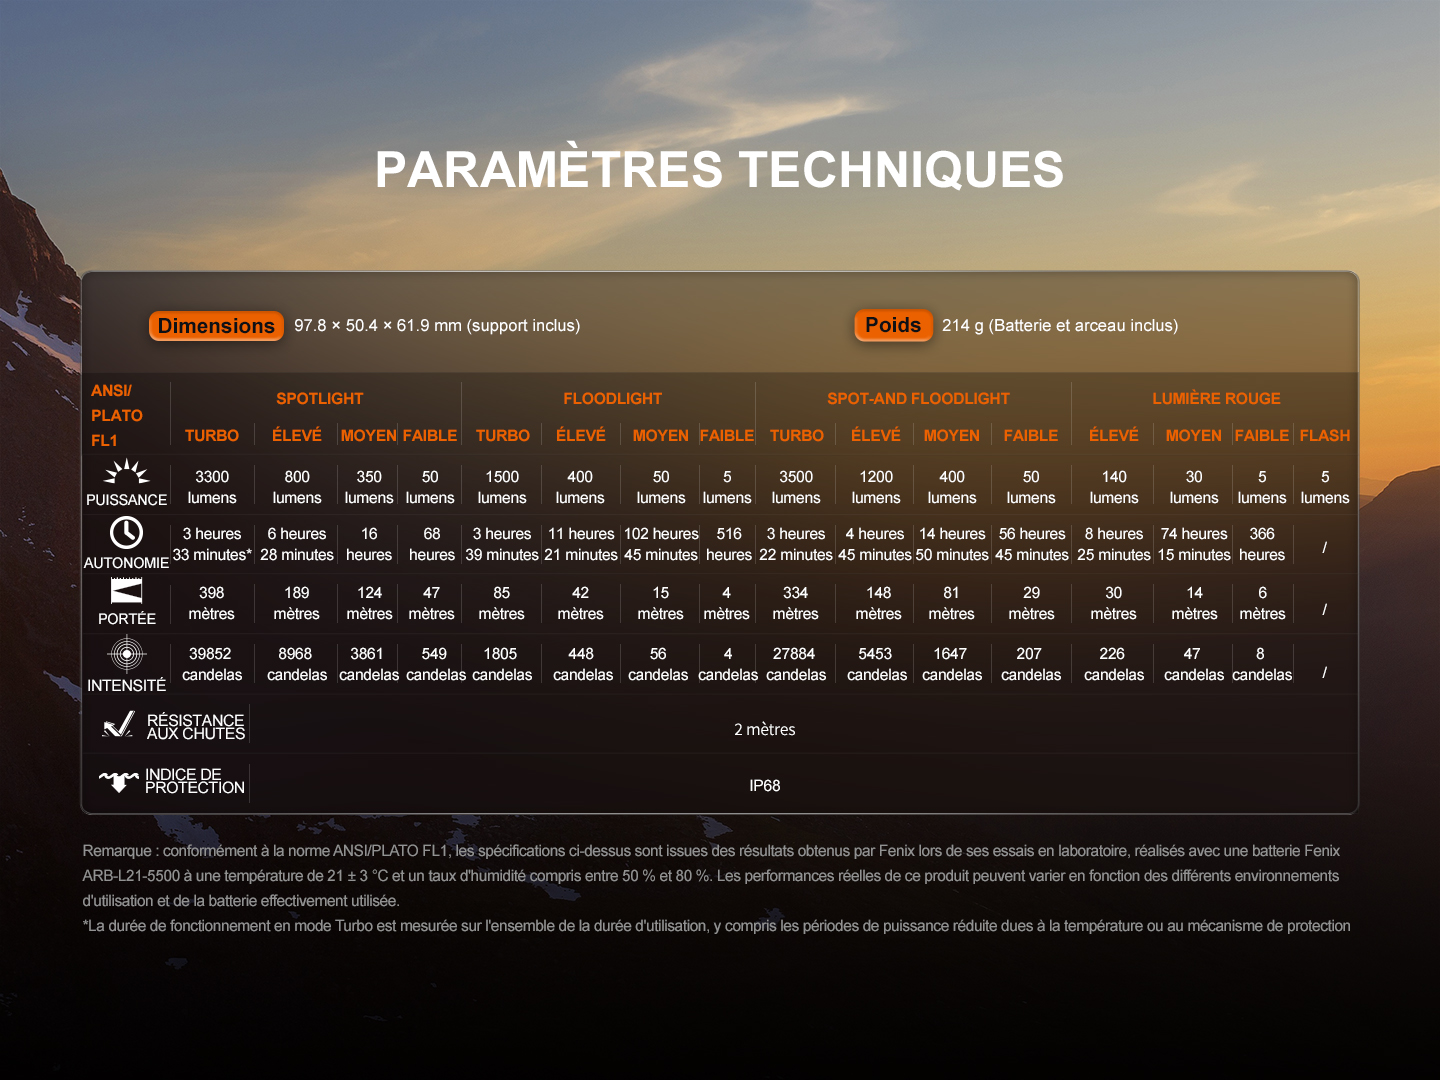Click the PARAMÈTRES TECHNIQUES title
This screenshot has width=1440, height=1080.
[720, 169]
